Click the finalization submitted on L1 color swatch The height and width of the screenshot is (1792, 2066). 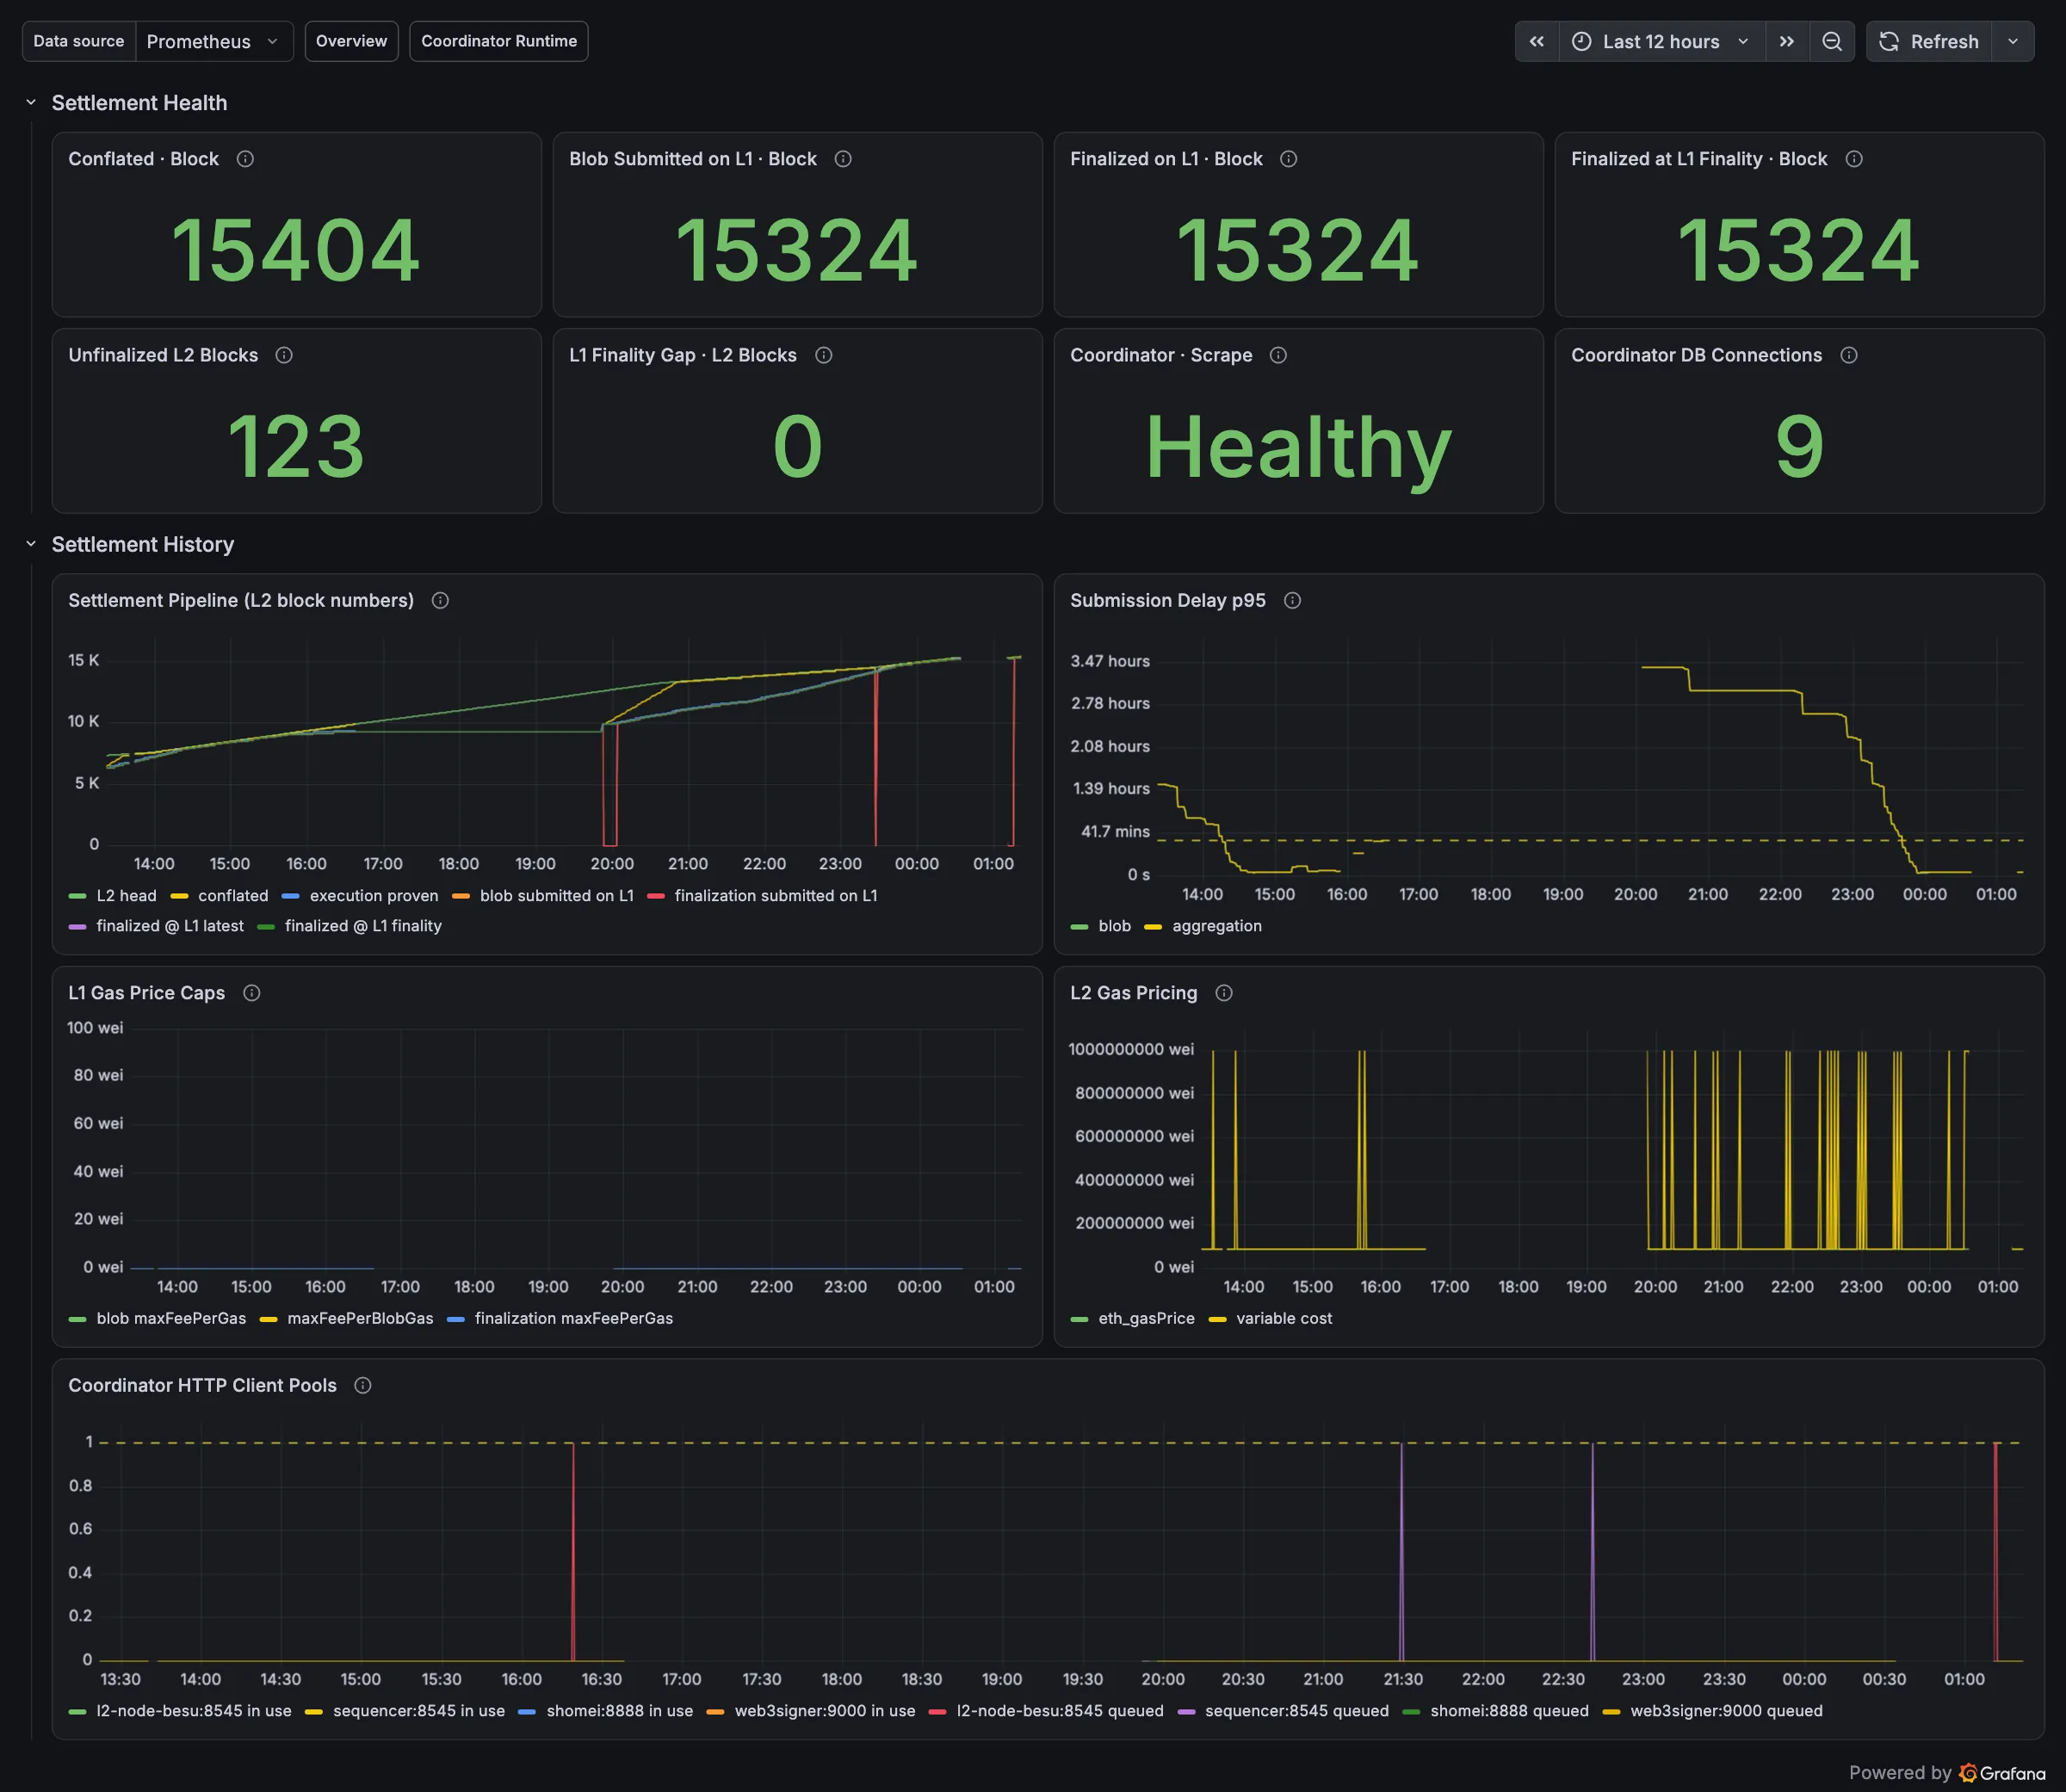(656, 896)
